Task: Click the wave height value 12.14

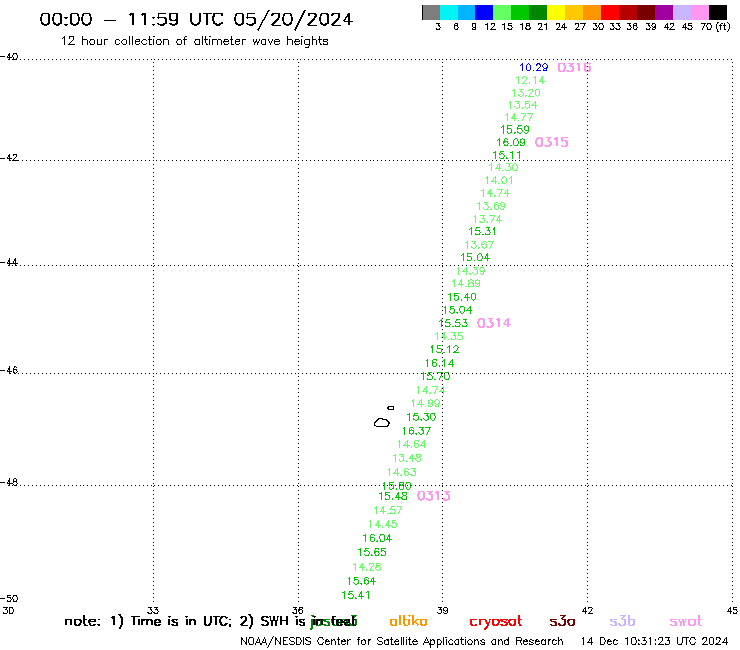Action: point(530,80)
